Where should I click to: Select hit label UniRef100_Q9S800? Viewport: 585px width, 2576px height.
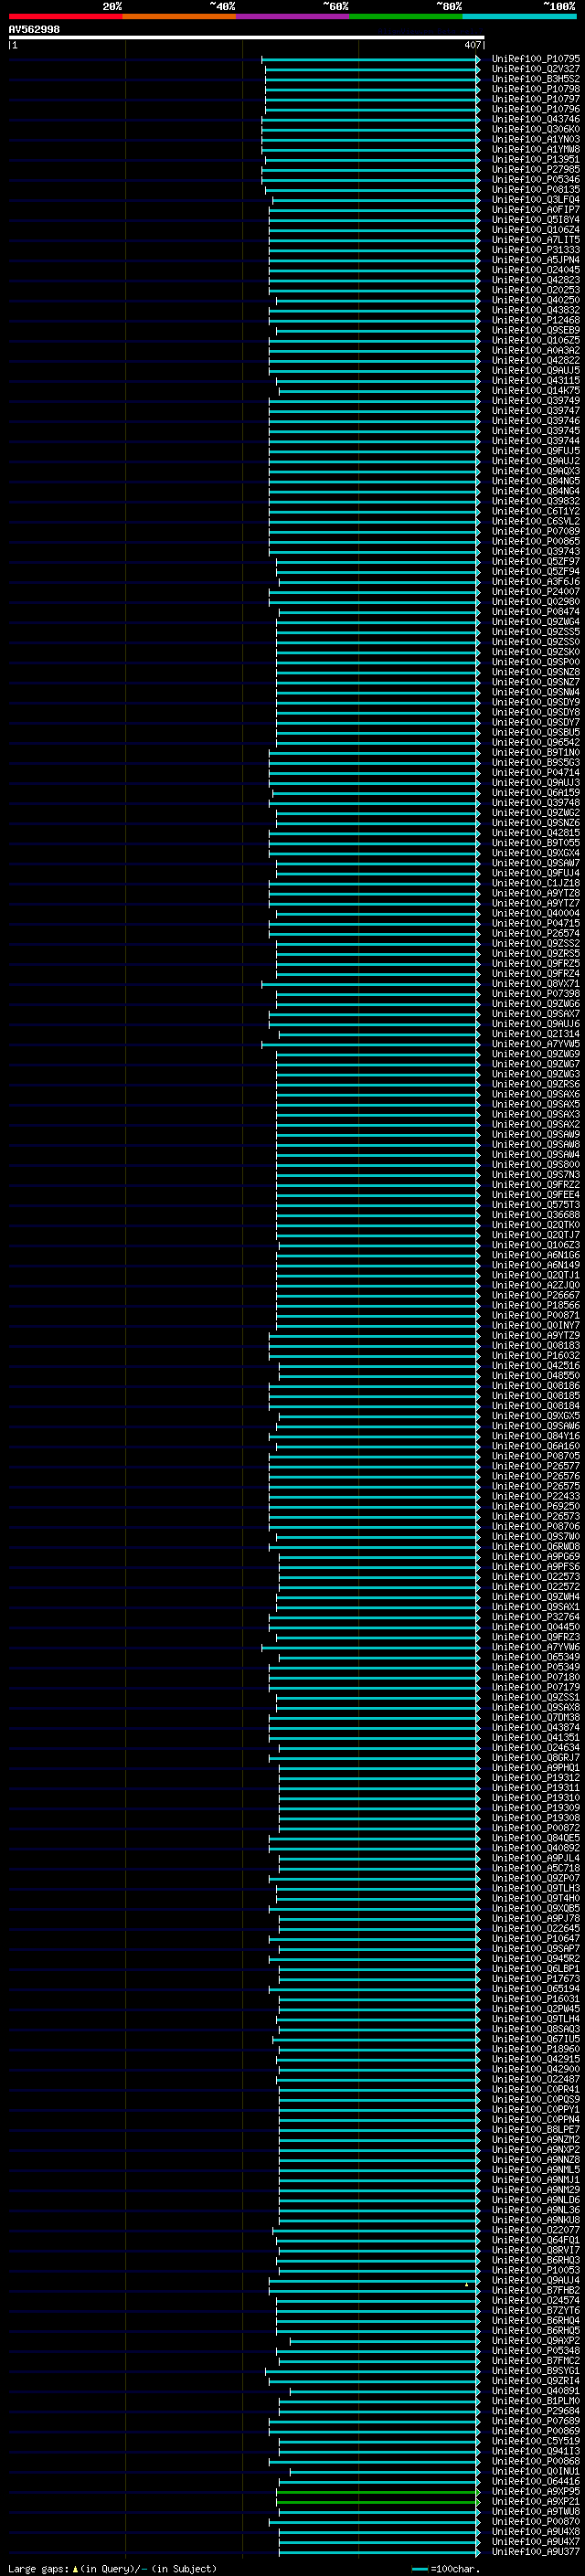click(536, 1164)
